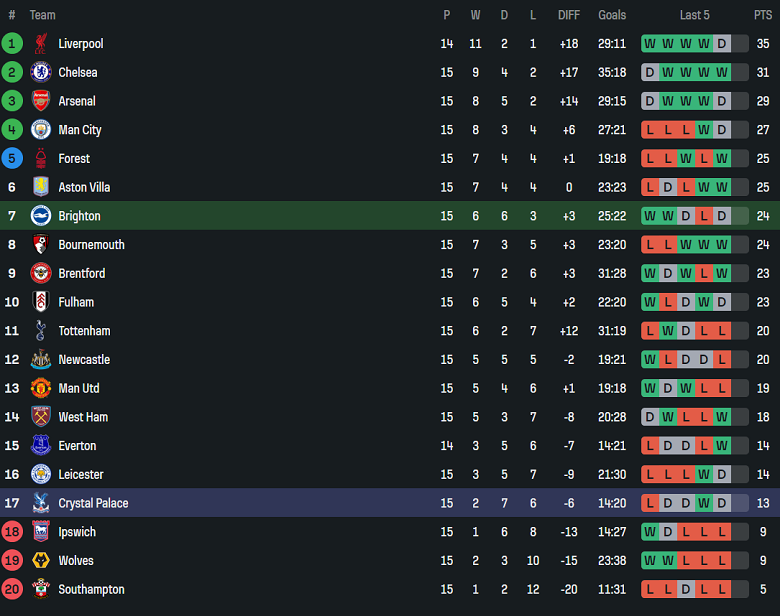This screenshot has width=780, height=616.
Task: Click Liverpool's green position 1 badge
Action: click(x=12, y=44)
